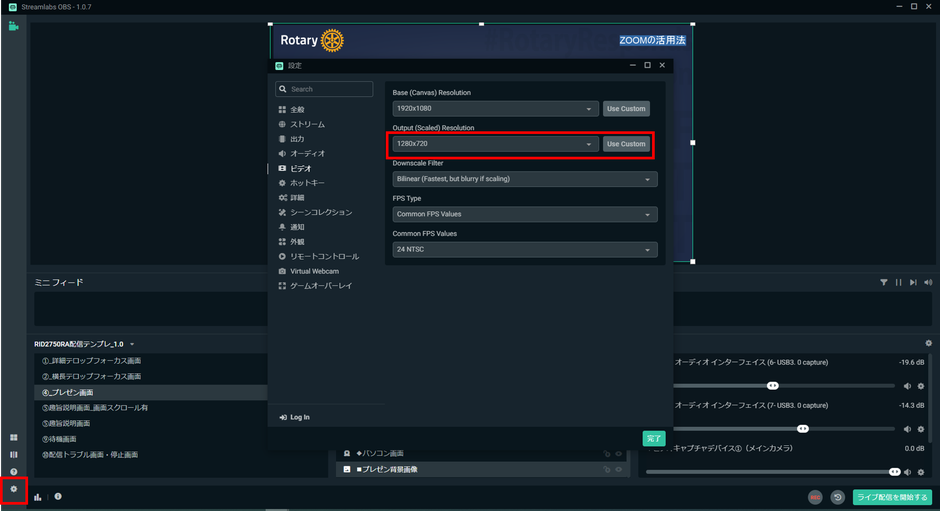Open the FPS Type dropdown
Screen dimensions: 940x511
pyautogui.click(x=525, y=214)
